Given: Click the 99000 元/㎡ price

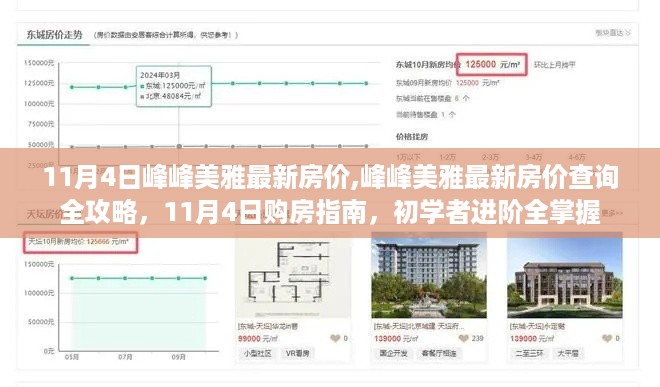Looking at the screenshot, I should point(258,339).
